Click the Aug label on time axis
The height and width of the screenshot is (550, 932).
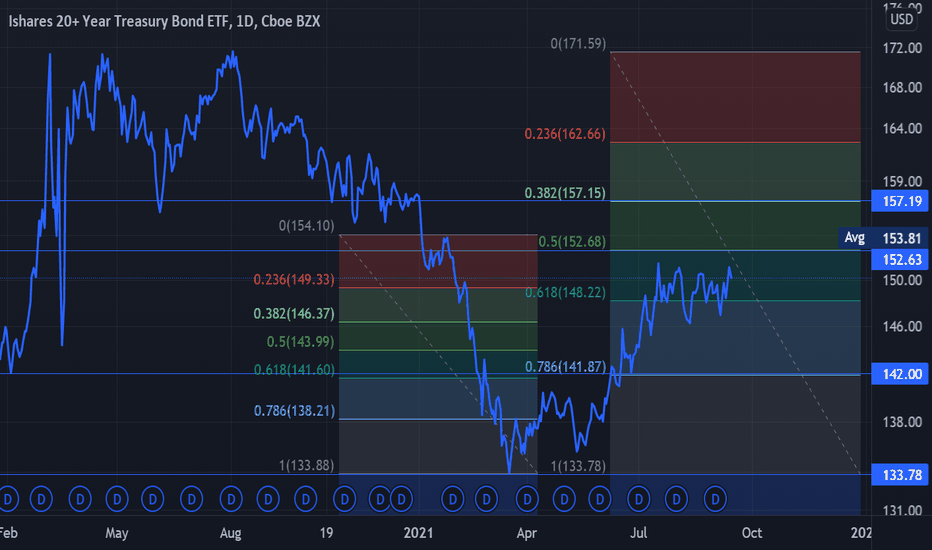[231, 533]
